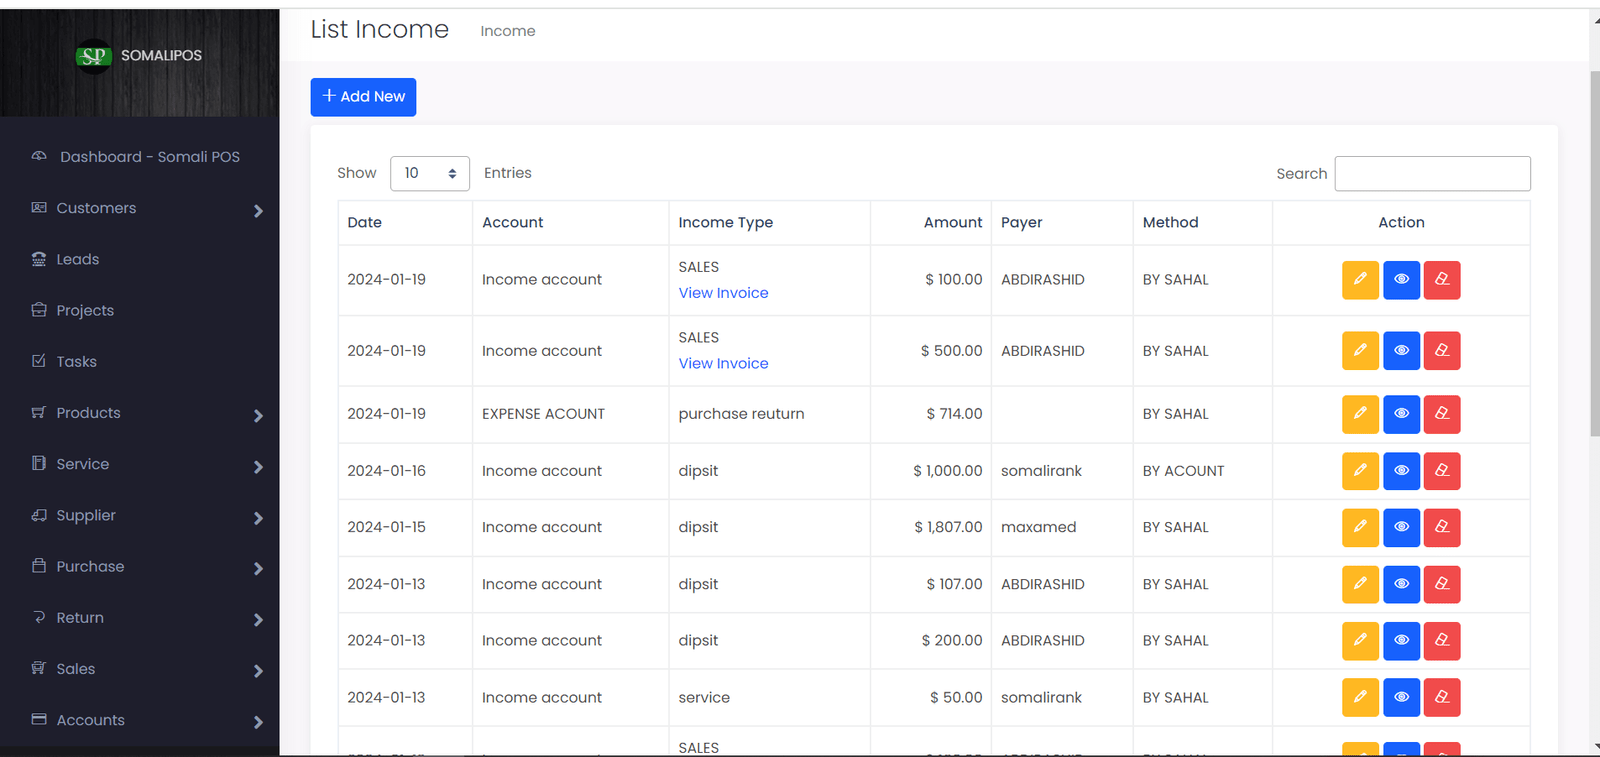The height and width of the screenshot is (757, 1600).
Task: View the $50.00 service row
Action: (x=1401, y=698)
